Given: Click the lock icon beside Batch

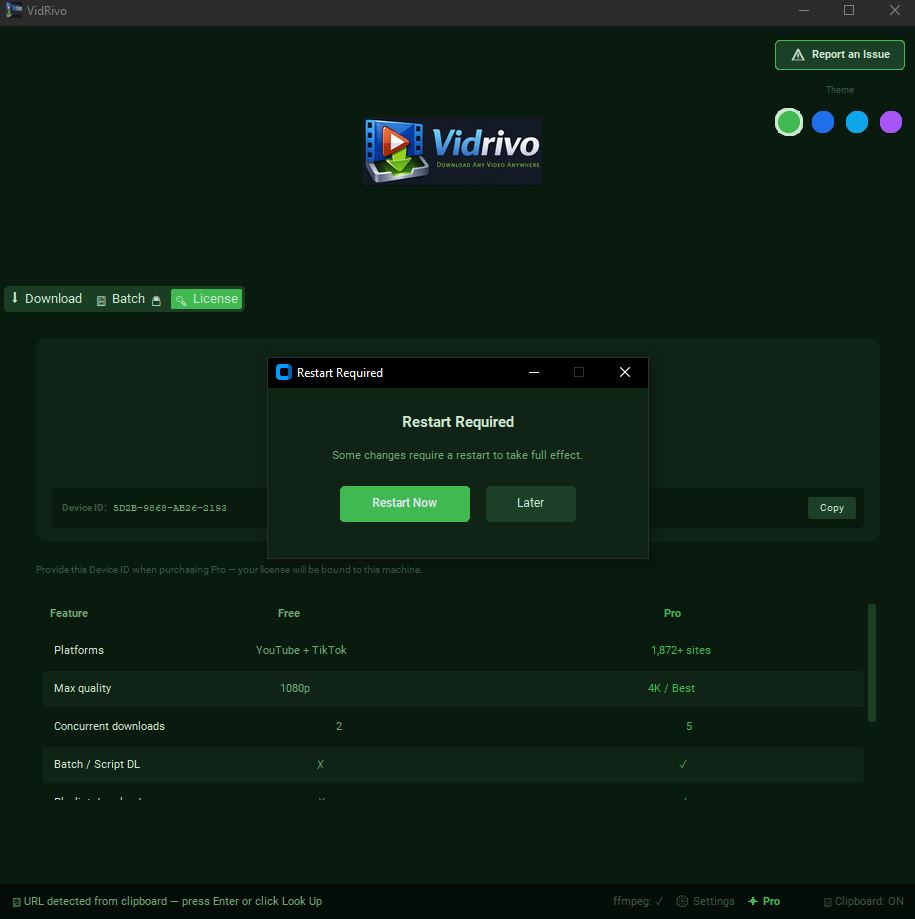Looking at the screenshot, I should click(x=156, y=301).
